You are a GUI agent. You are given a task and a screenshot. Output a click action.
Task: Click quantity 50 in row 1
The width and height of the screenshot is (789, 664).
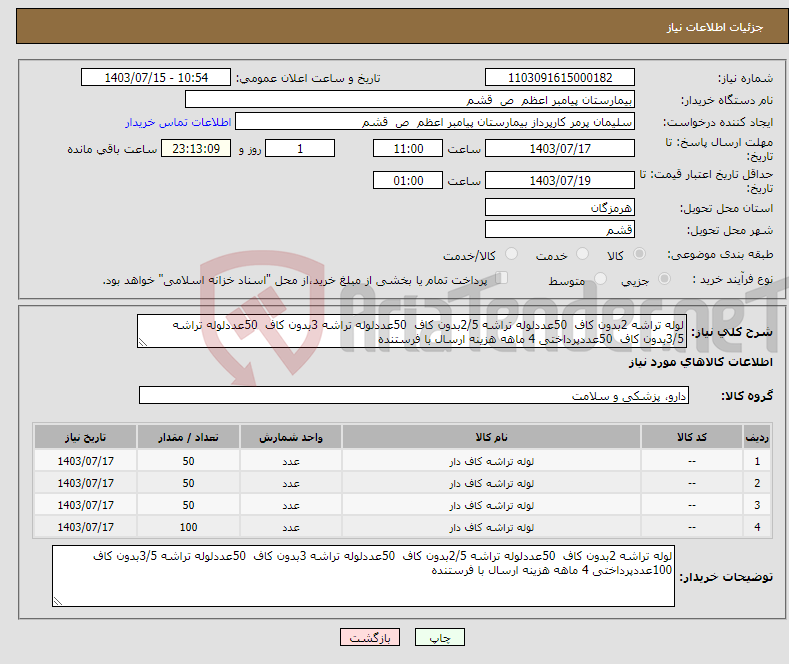(x=188, y=461)
